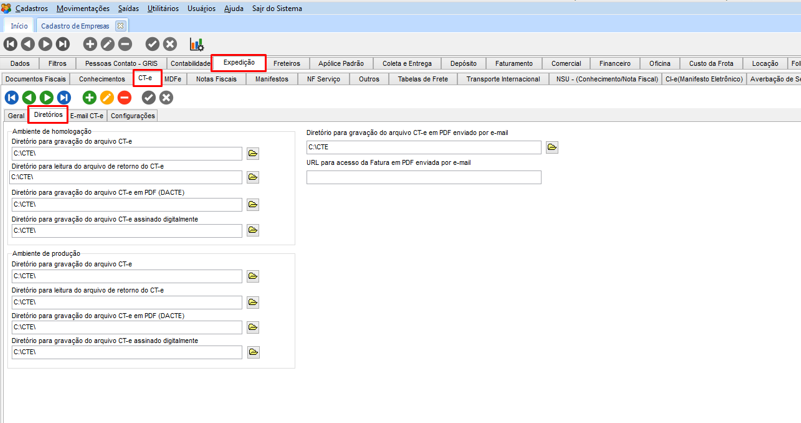Delete record with gray minus icon
This screenshot has height=423, width=801.
(x=125, y=44)
